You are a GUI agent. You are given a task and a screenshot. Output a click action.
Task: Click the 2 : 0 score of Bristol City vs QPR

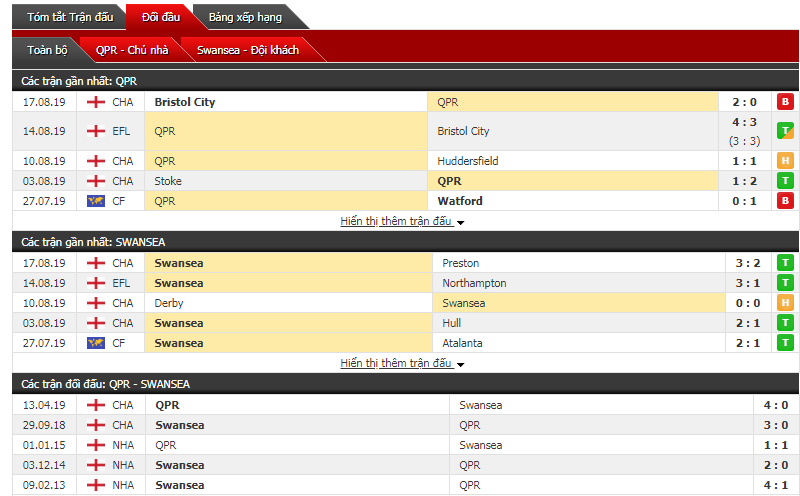pyautogui.click(x=744, y=102)
